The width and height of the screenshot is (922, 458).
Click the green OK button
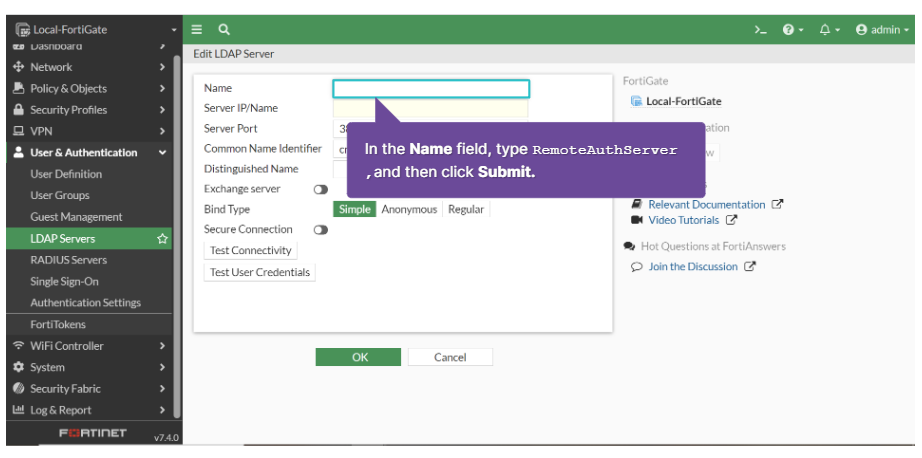[358, 357]
